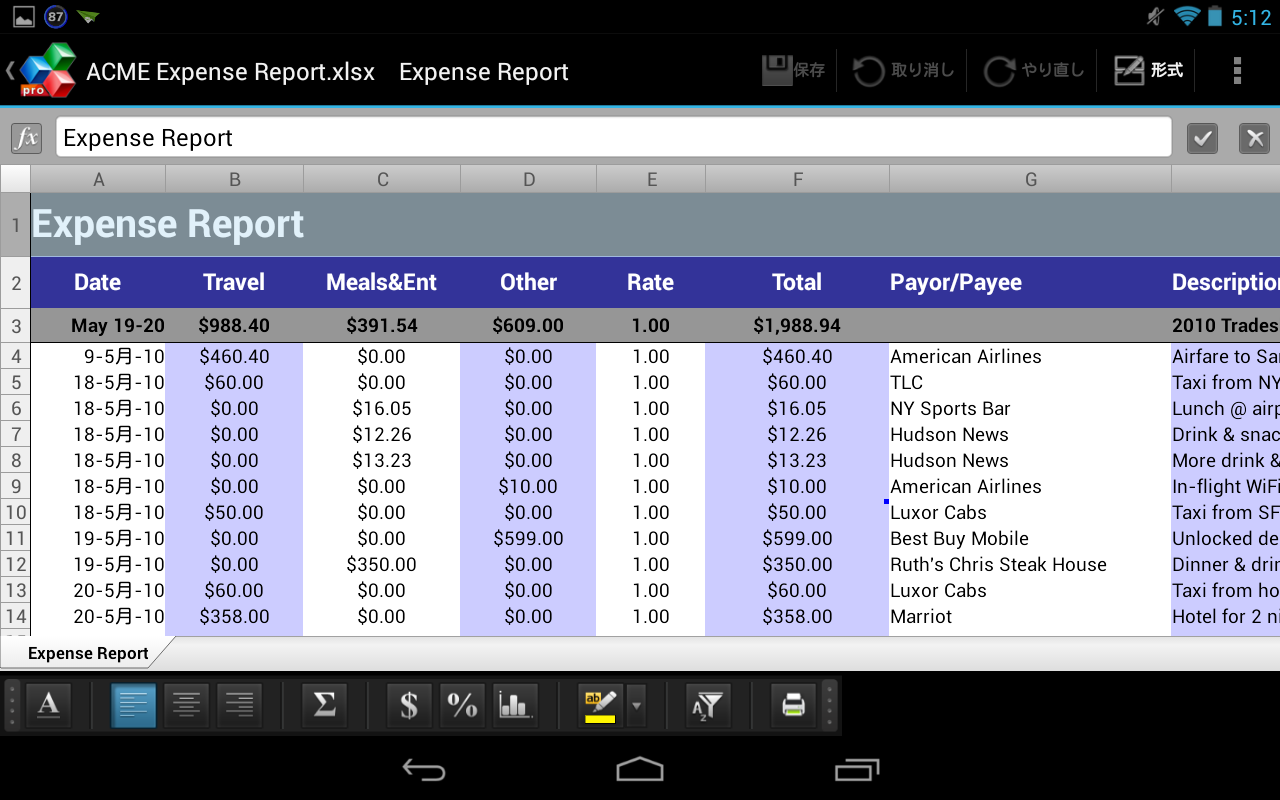Open the font formatting tool
The image size is (1280, 800).
click(x=48, y=705)
